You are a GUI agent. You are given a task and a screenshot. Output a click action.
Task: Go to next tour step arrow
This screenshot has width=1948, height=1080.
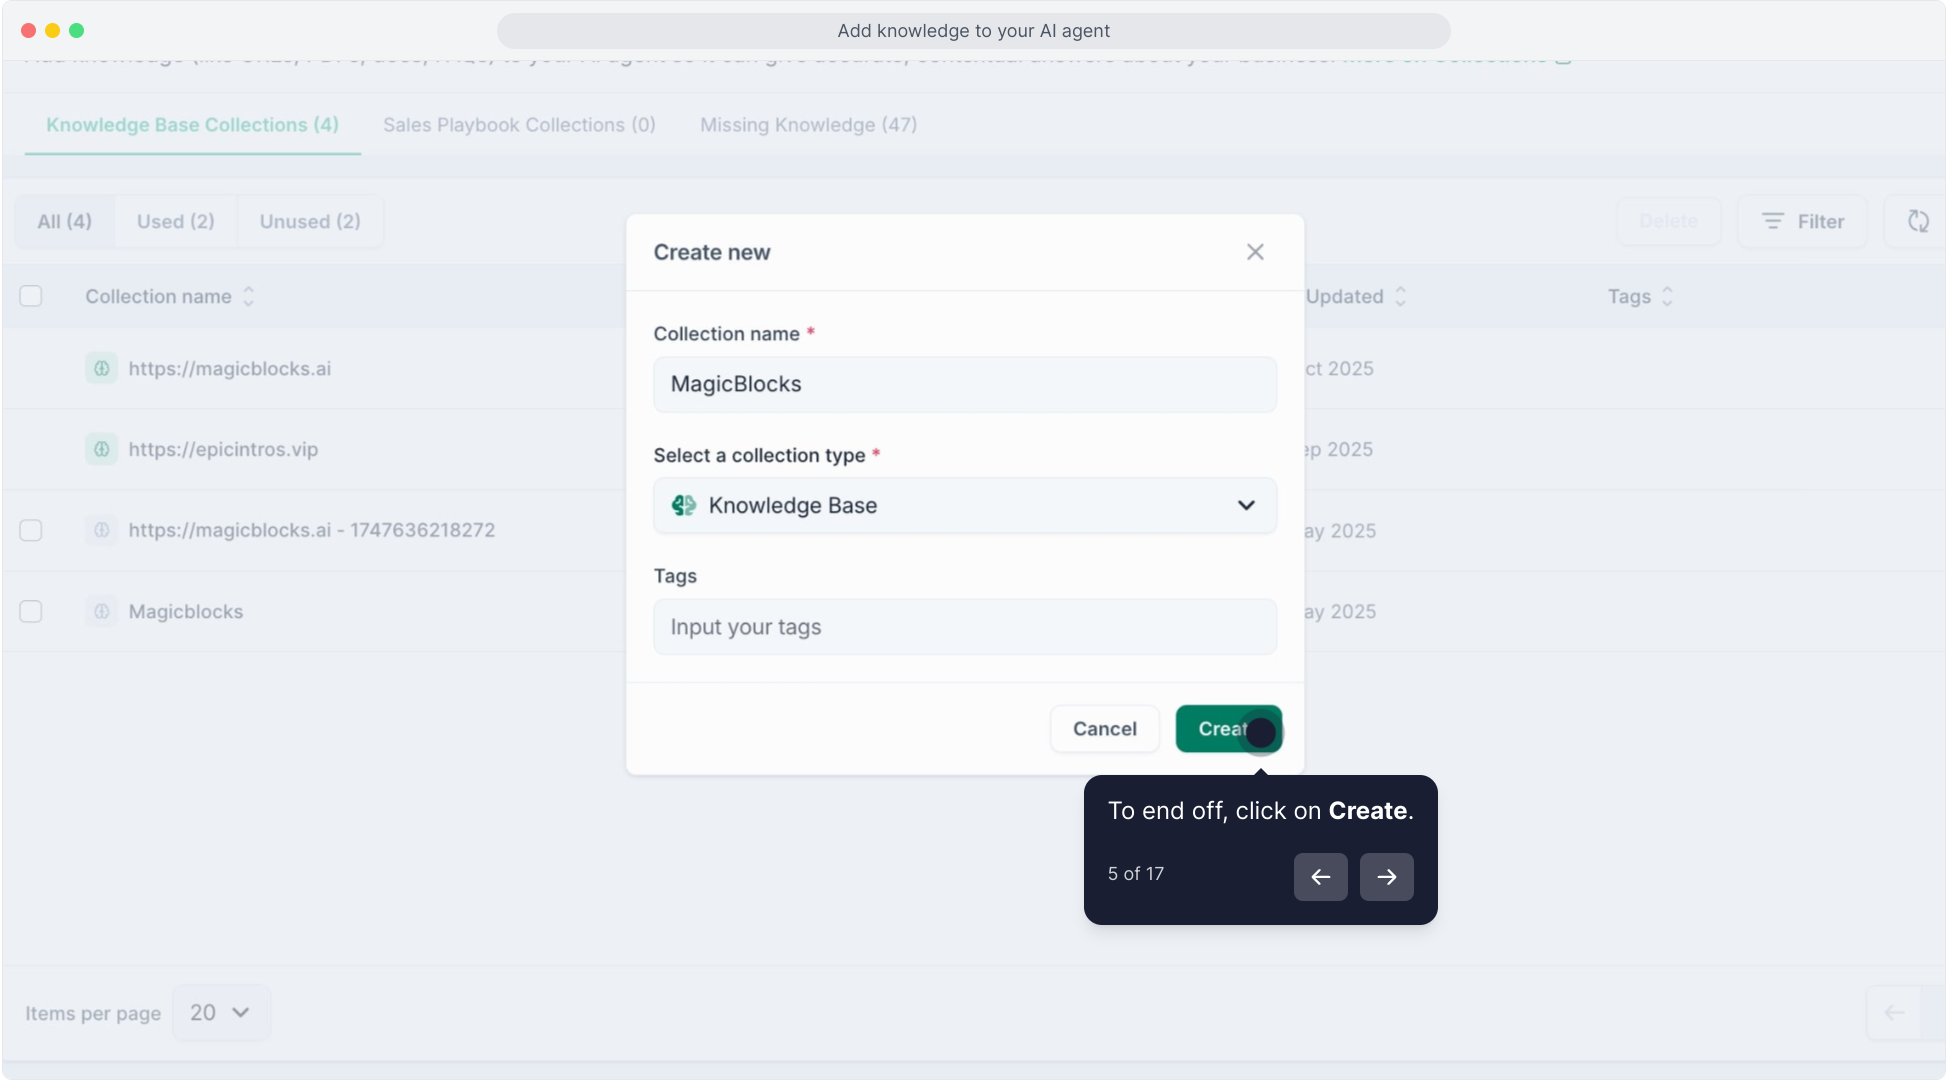(1386, 877)
